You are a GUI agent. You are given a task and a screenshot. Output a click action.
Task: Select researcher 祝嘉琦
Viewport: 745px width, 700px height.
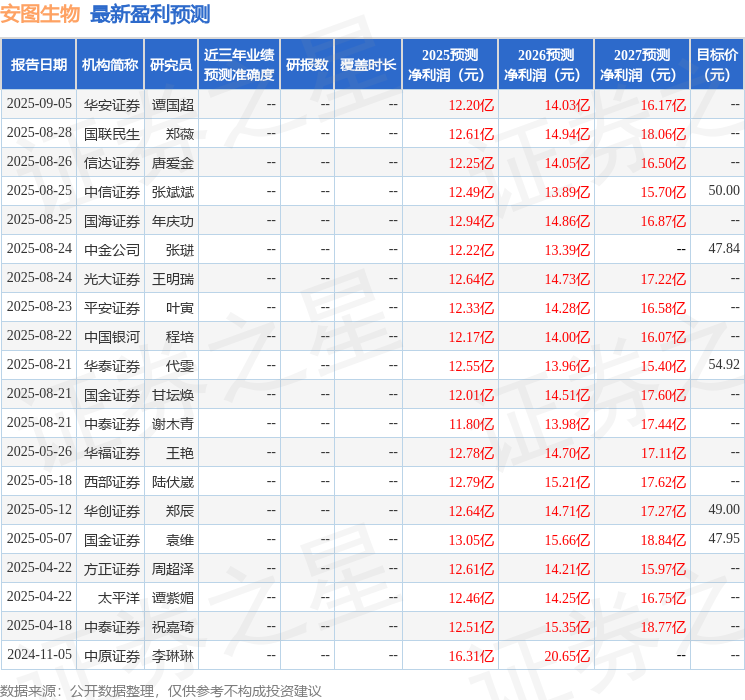[173, 627]
